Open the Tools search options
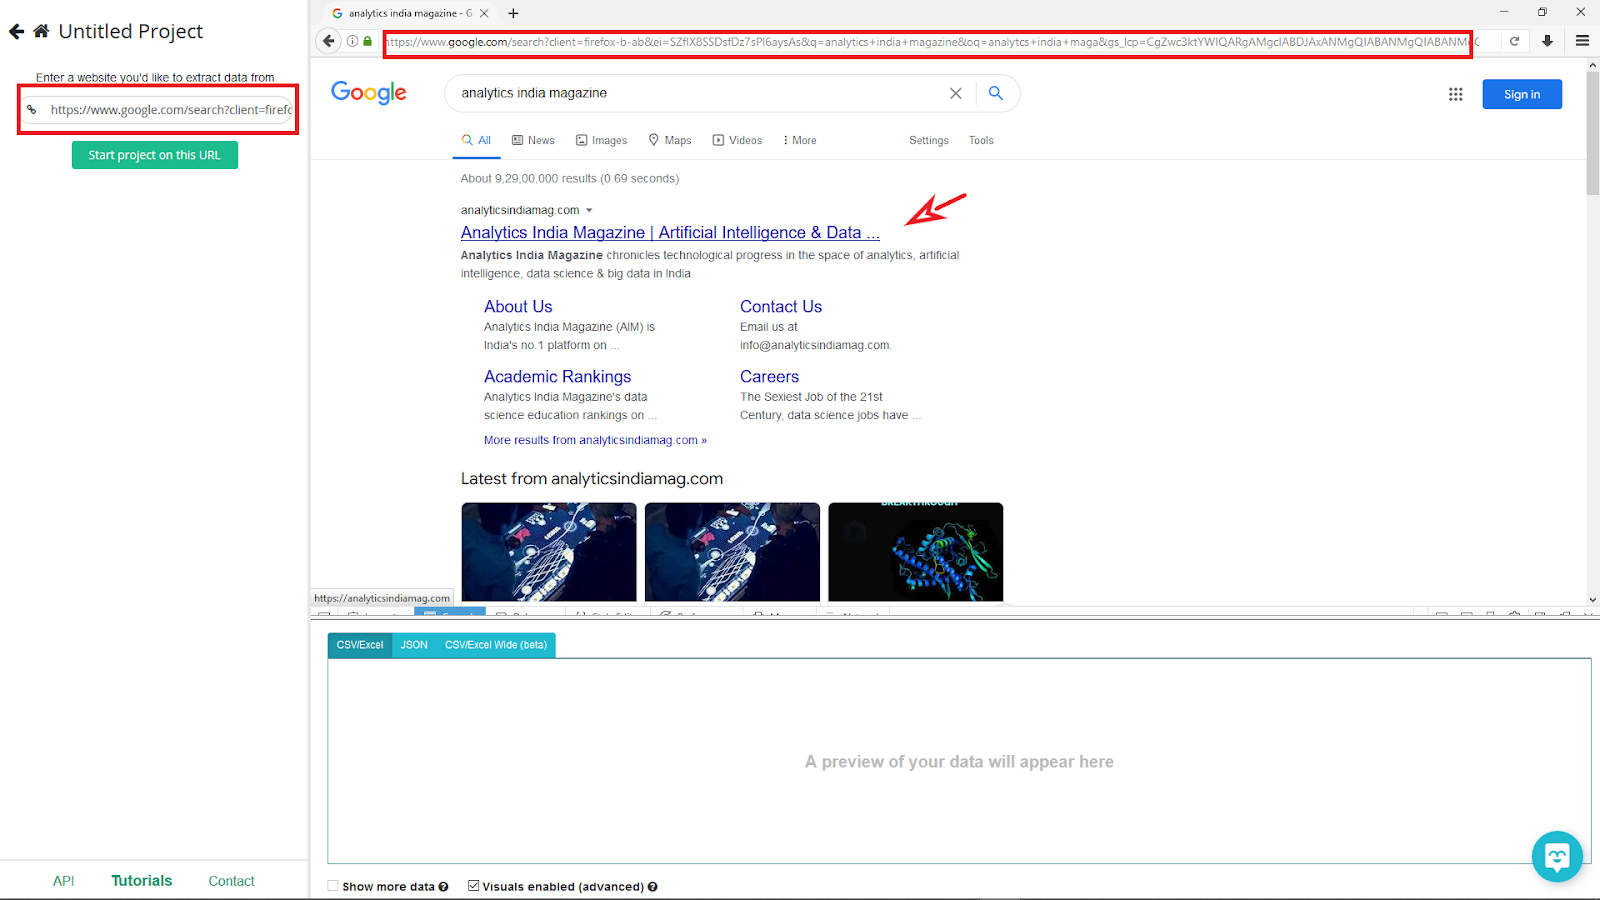 click(981, 140)
